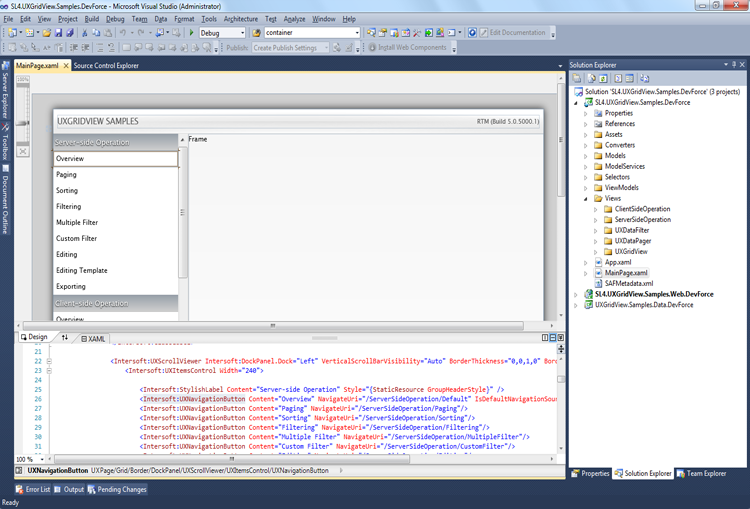Collapse the Views folder

coord(585,199)
